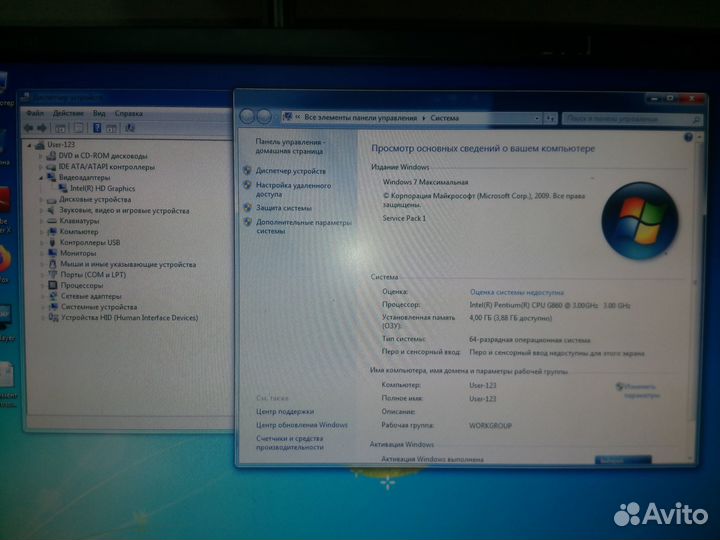The height and width of the screenshot is (540, 720).
Task: Expand the Контроллеры USB node
Action: 40,242
